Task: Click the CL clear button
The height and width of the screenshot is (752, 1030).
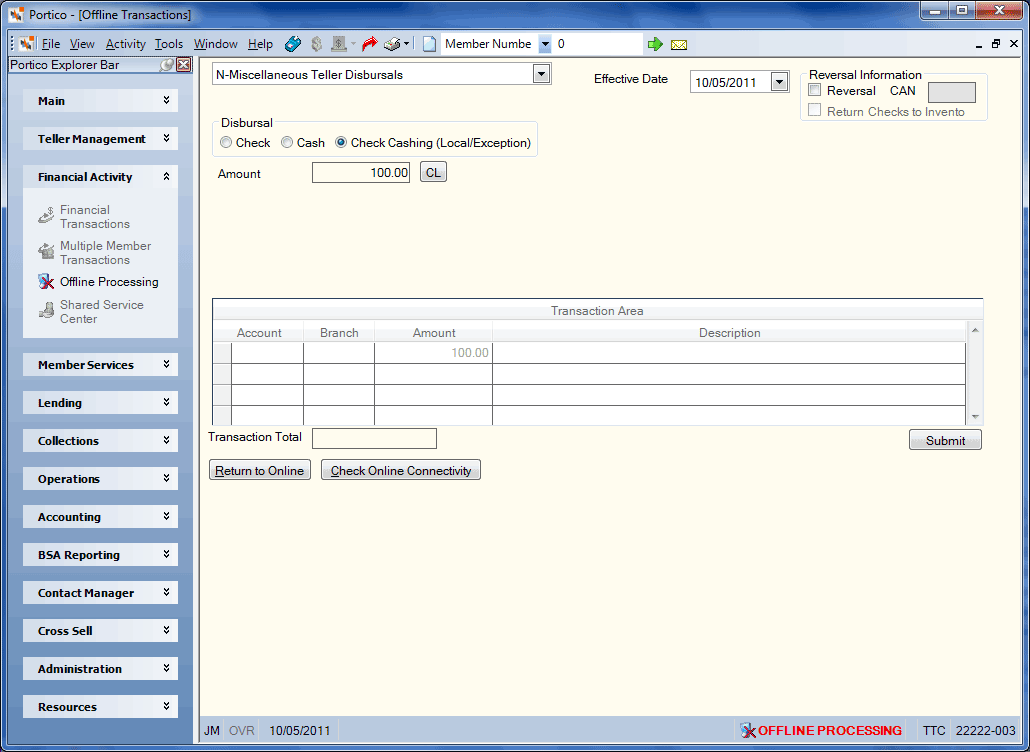Action: point(433,173)
